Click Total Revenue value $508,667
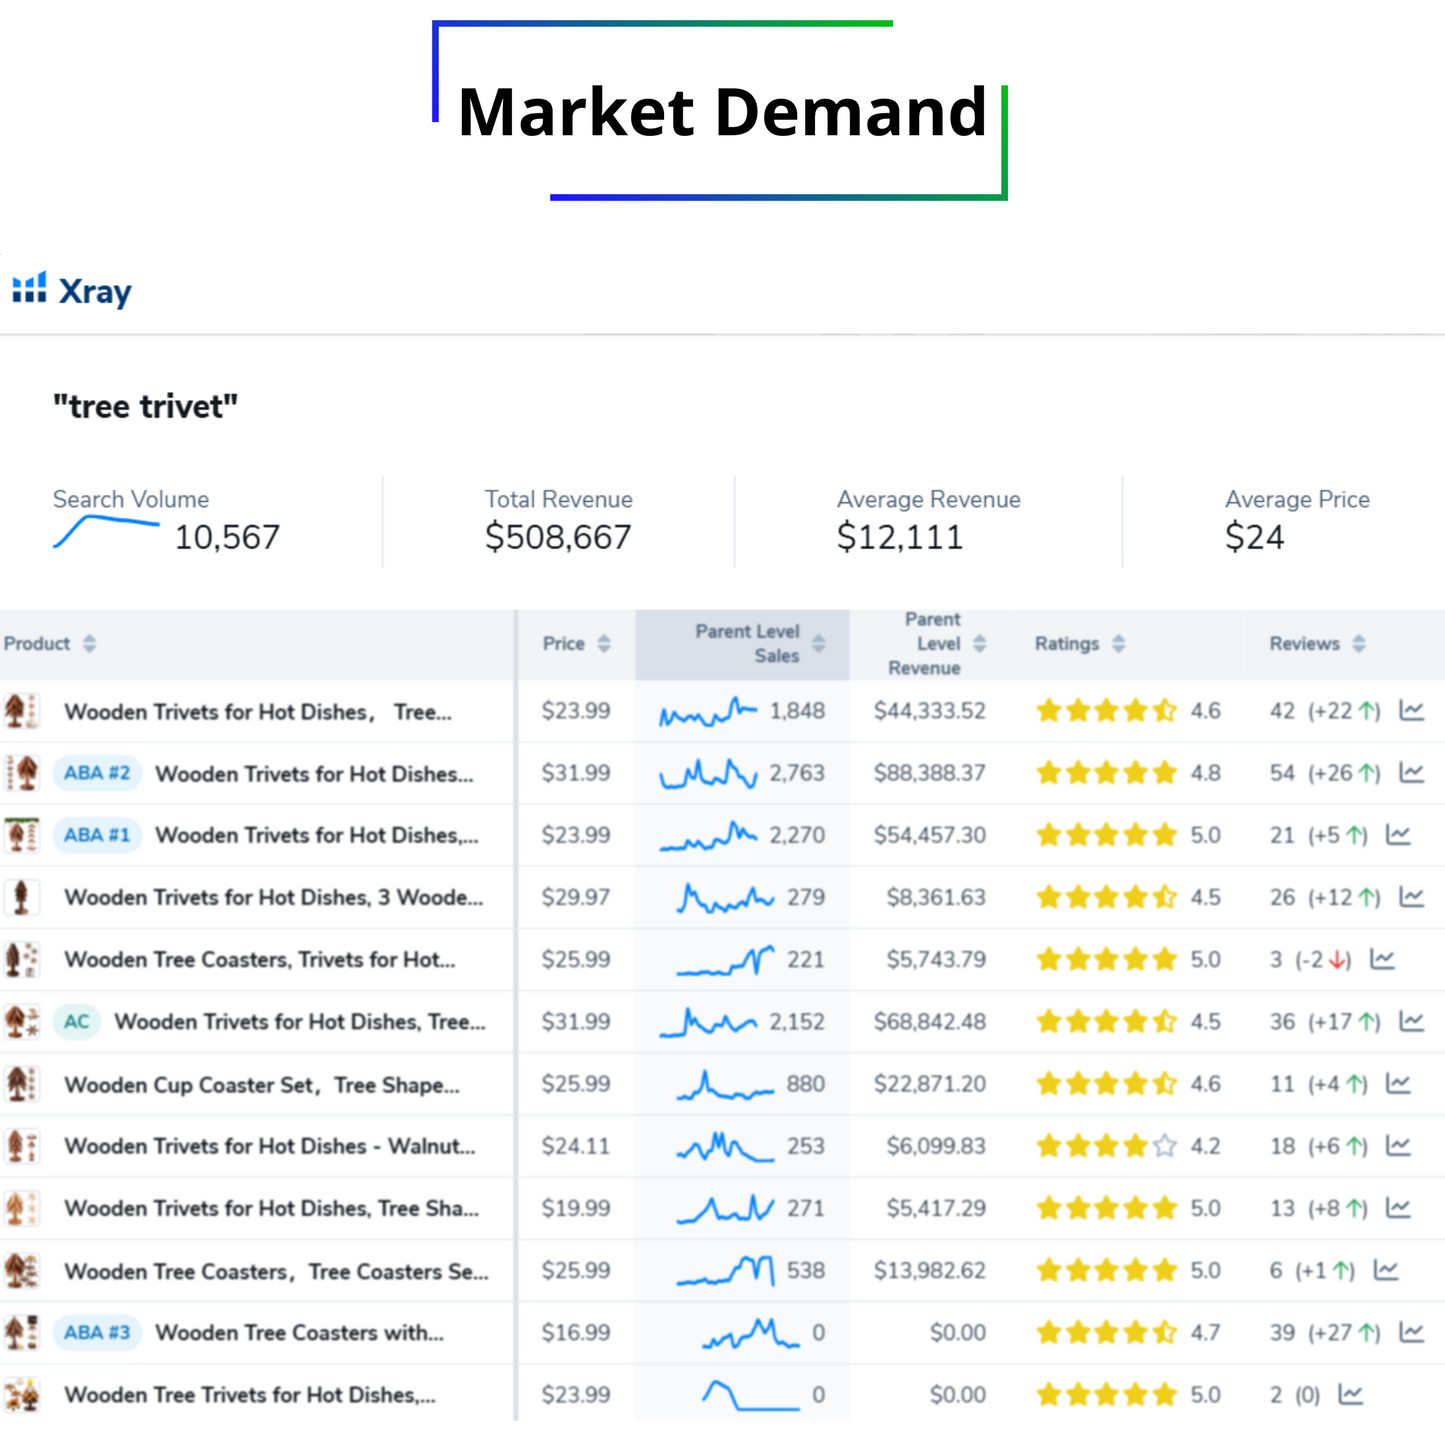 coord(558,537)
